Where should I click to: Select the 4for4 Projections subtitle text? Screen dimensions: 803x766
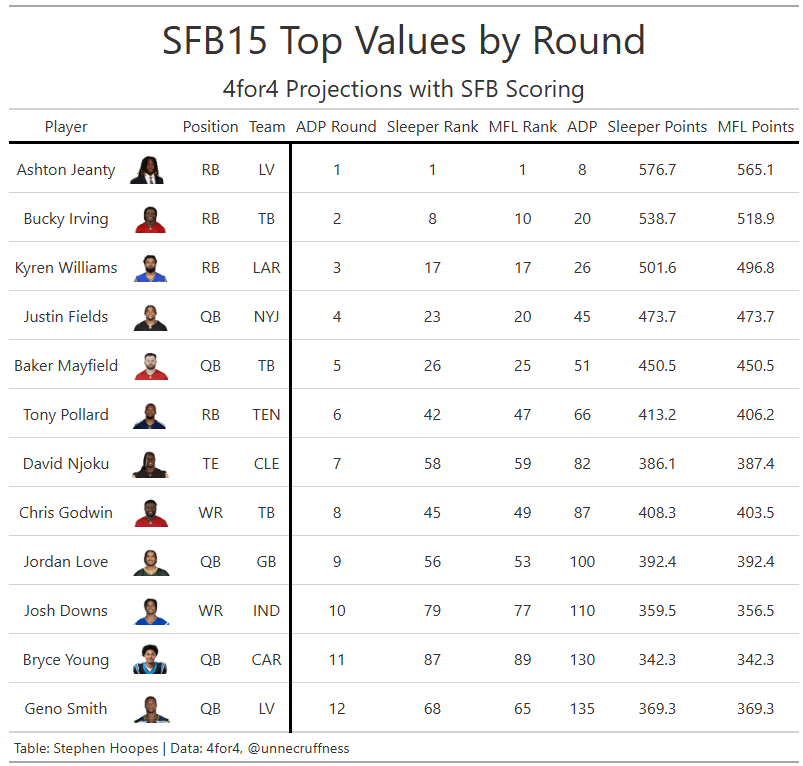(x=403, y=89)
